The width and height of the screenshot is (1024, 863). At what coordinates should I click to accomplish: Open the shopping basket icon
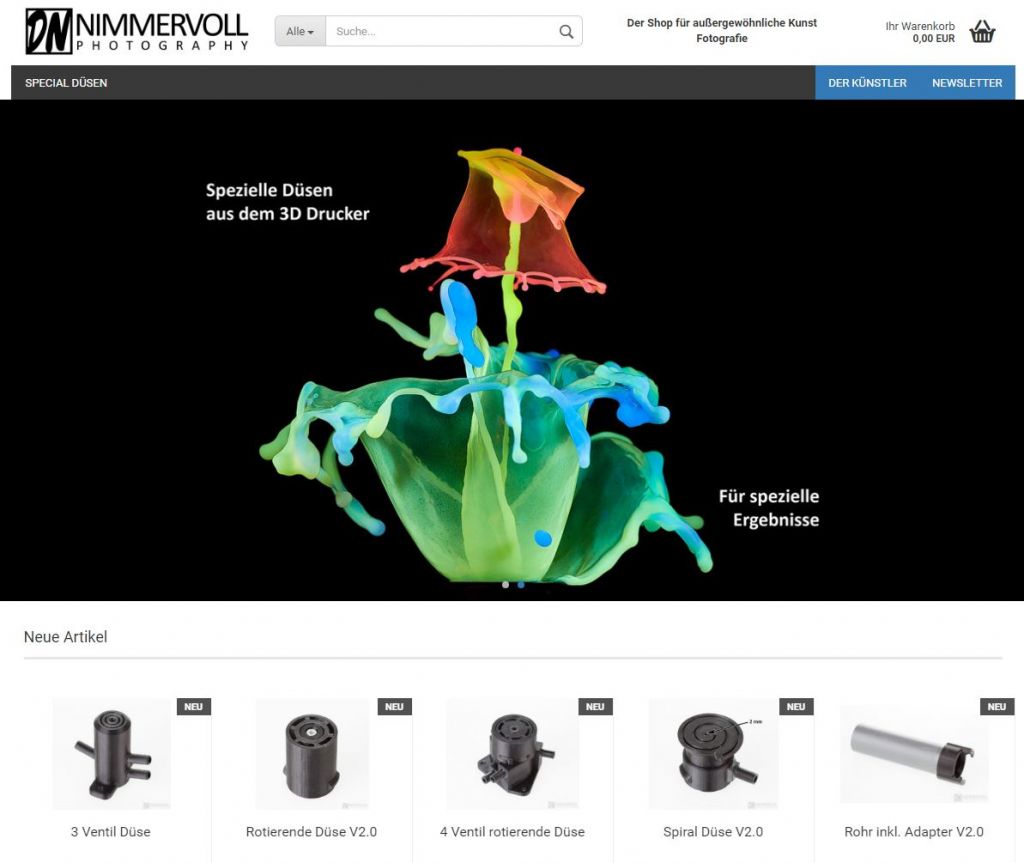click(x=982, y=32)
